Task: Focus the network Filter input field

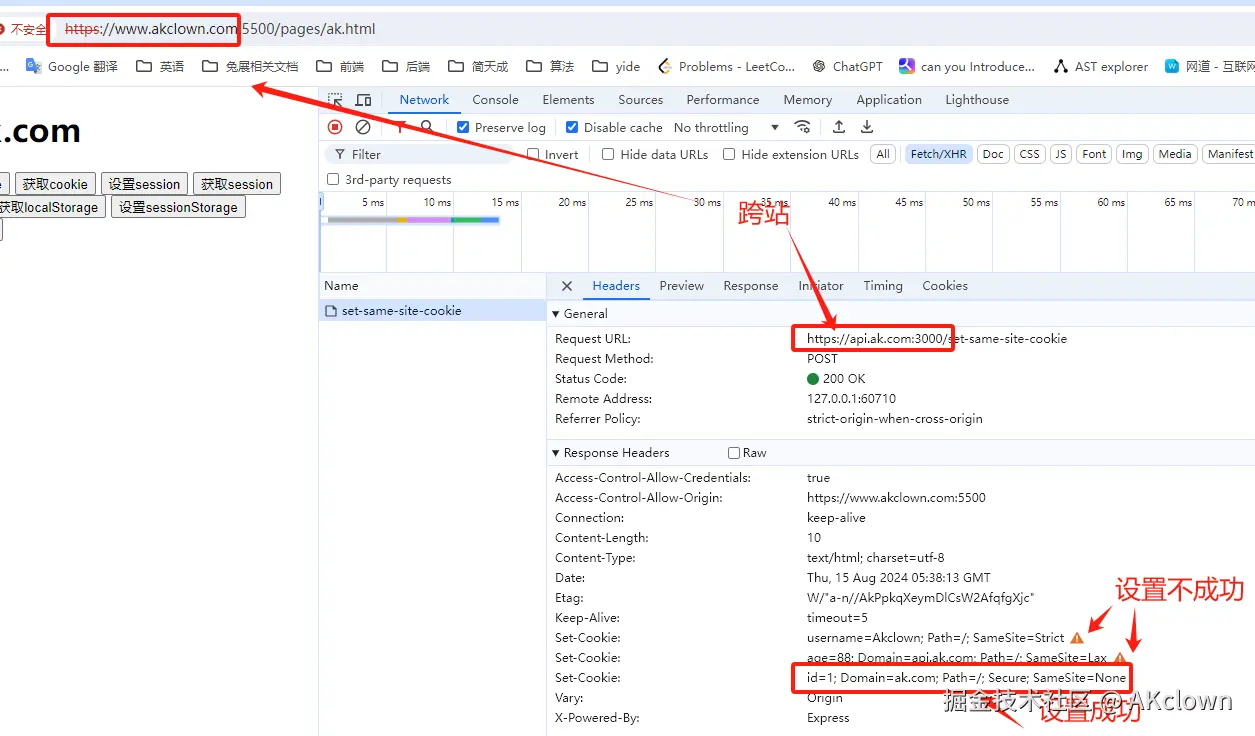Action: (x=427, y=154)
